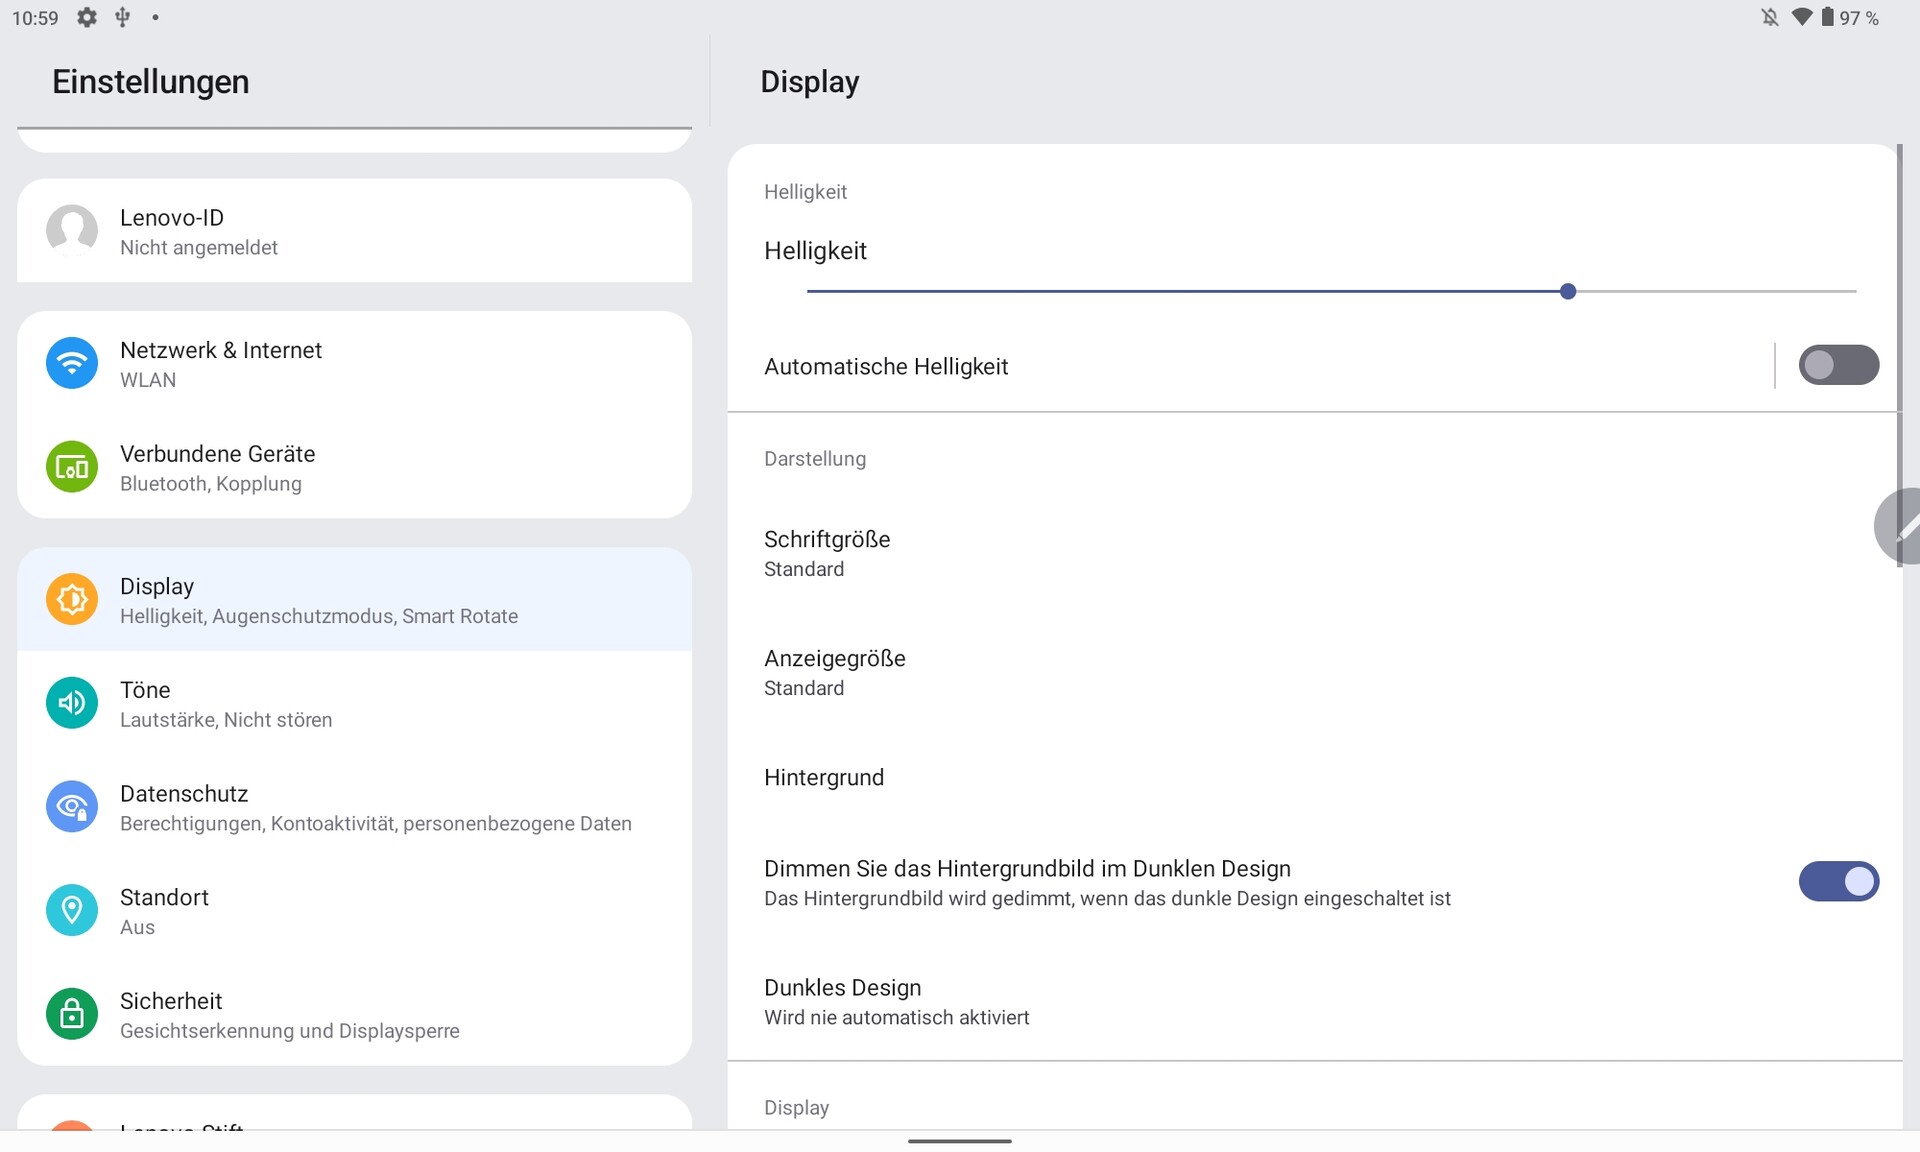
Task: Tap the settings gear in the status bar
Action: tap(87, 18)
